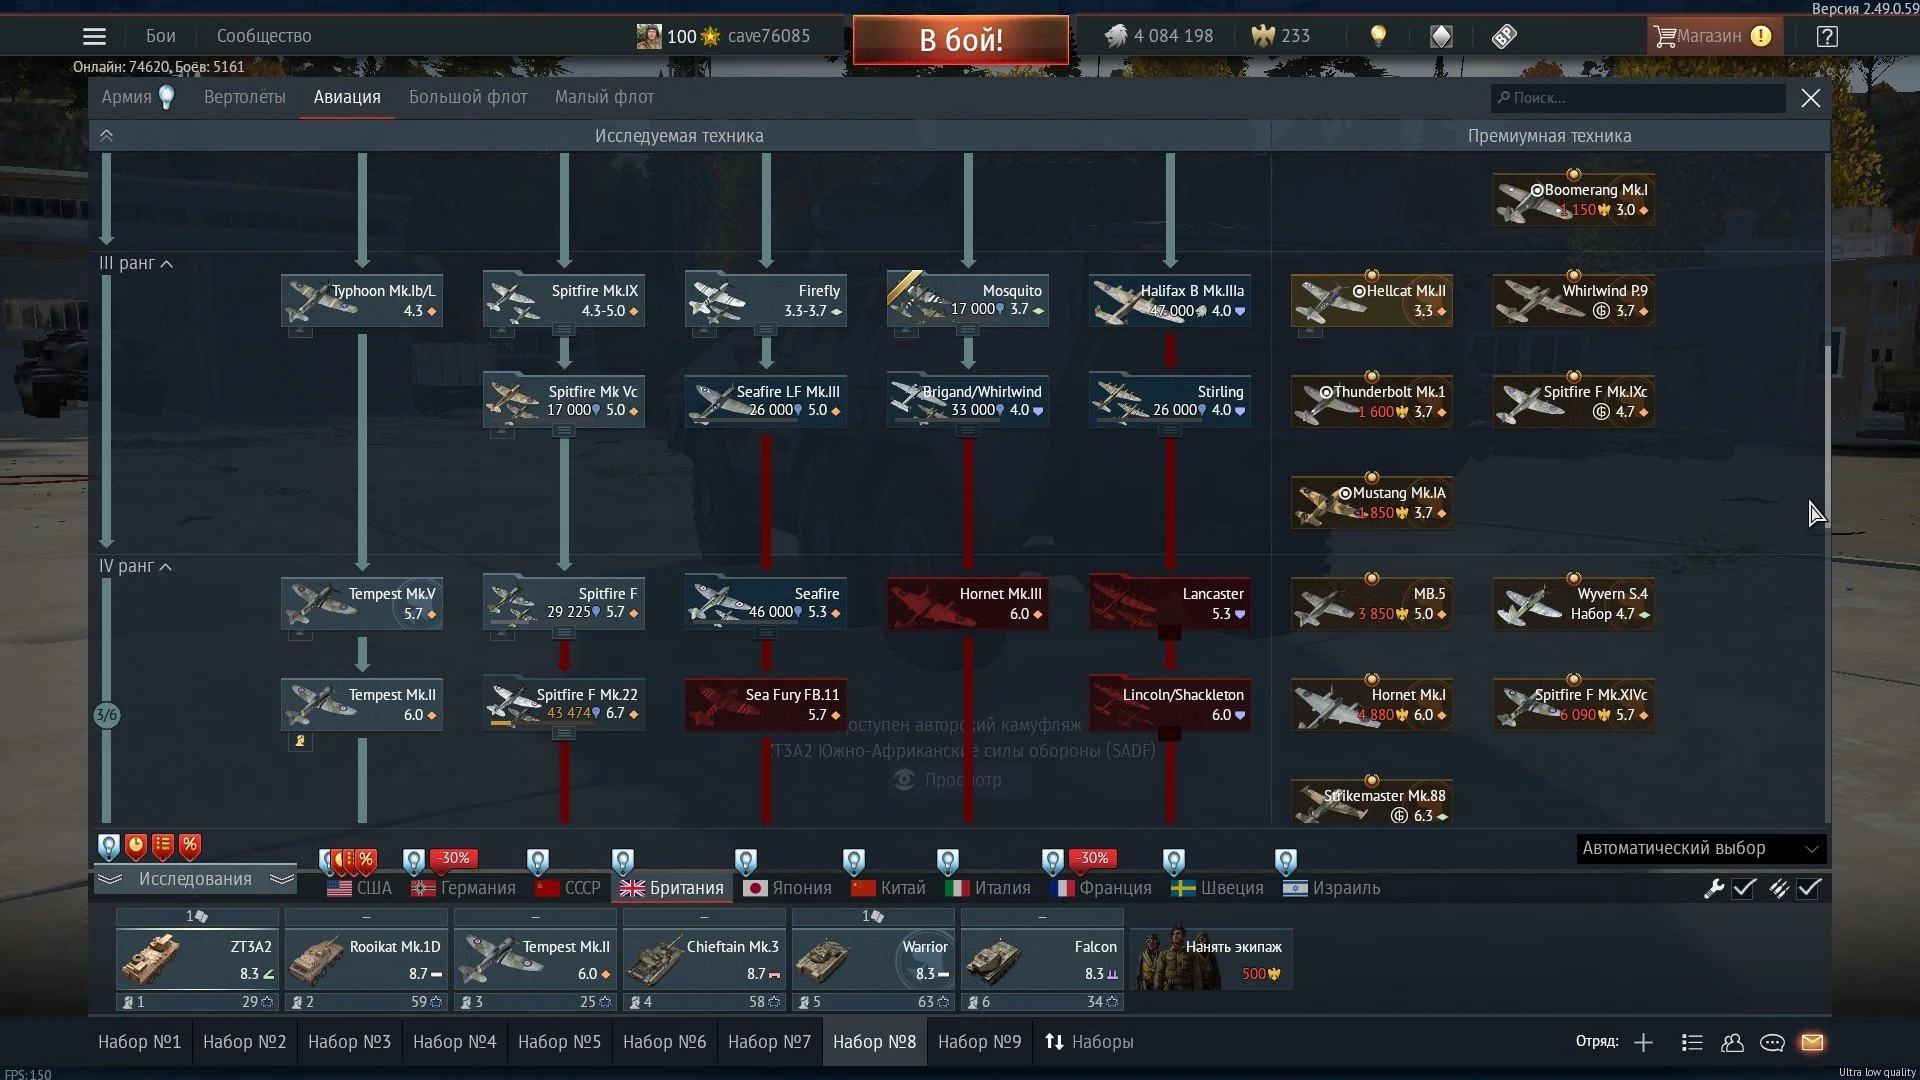Toggle the auto-refill ammo checkbox
Screen dimensions: 1920x1080
click(x=1809, y=888)
